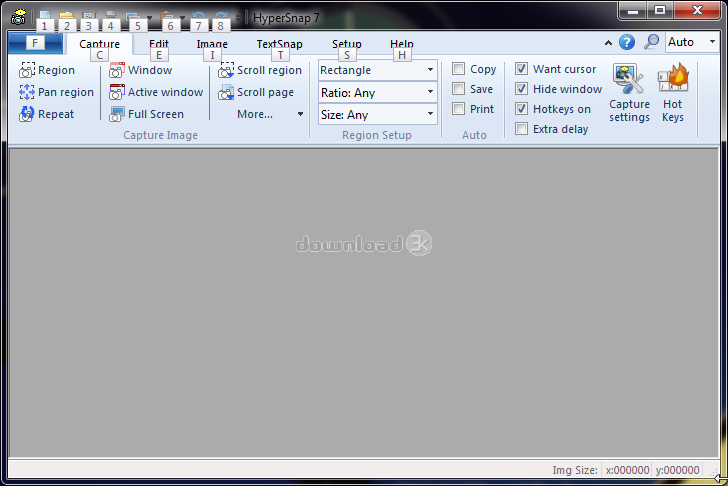This screenshot has height=486, width=728.
Task: Enable the Extra delay checkbox
Action: coord(522,129)
